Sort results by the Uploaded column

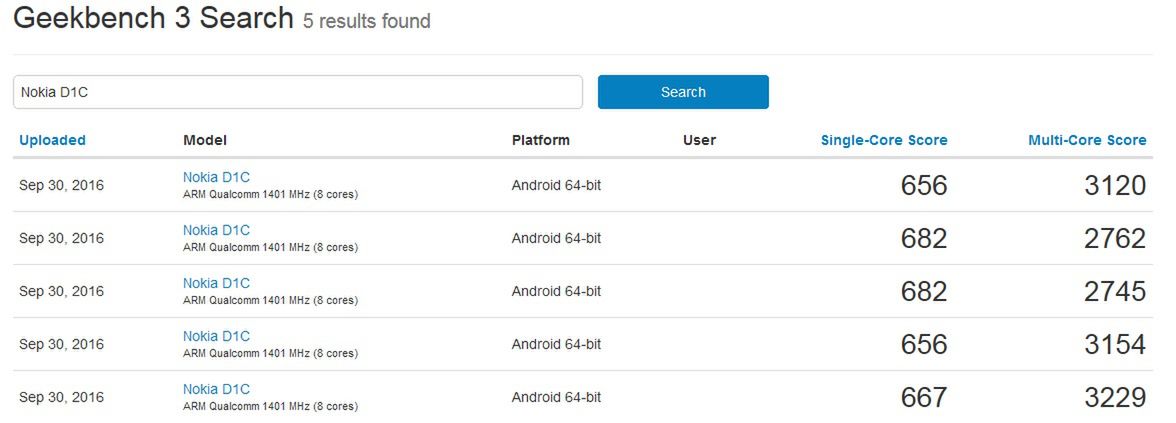[52, 140]
